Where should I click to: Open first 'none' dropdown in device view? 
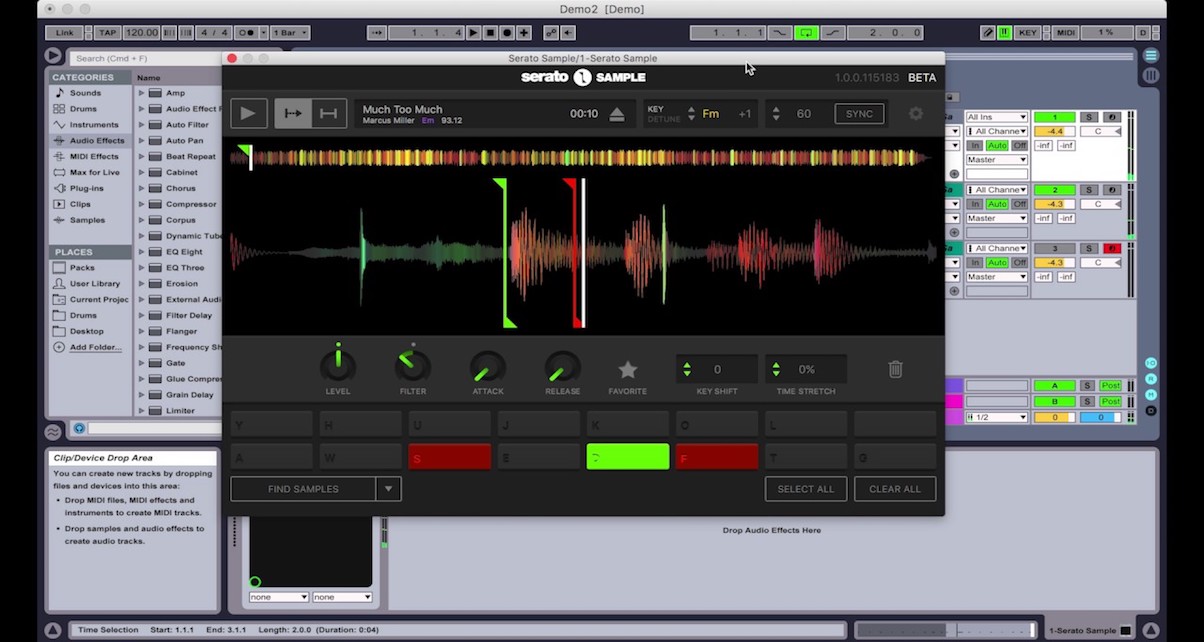click(279, 597)
